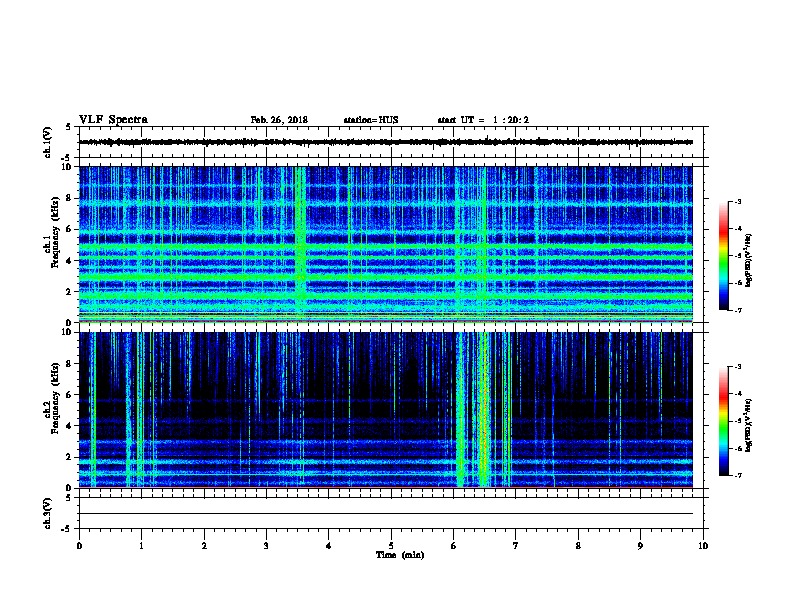Click the ch.2 color scale log(PSD) unit label
Image resolution: width=792 pixels, height=612 pixels.
(x=749, y=426)
